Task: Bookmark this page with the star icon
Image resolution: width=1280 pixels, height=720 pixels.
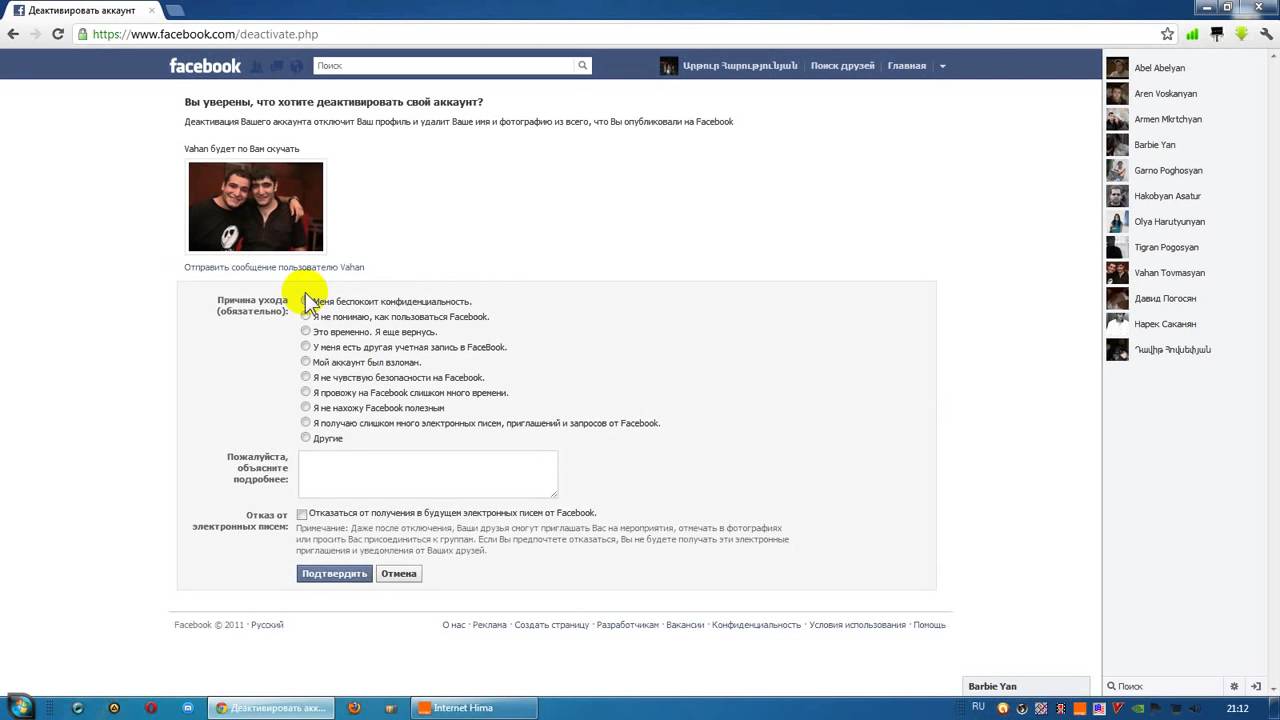Action: coord(1167,34)
